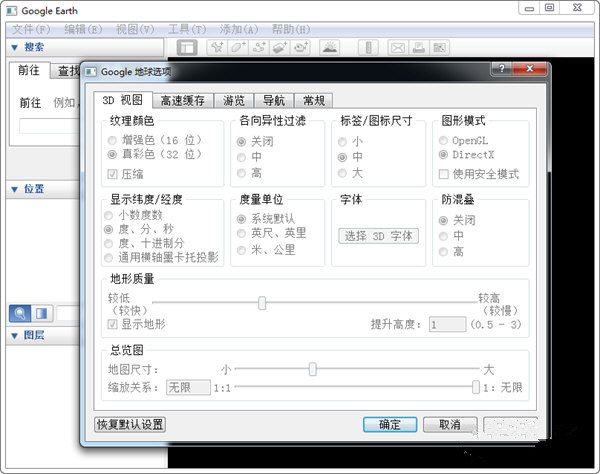Switch to the 高速缓存 tab
This screenshot has width=600, height=474.
pos(183,101)
